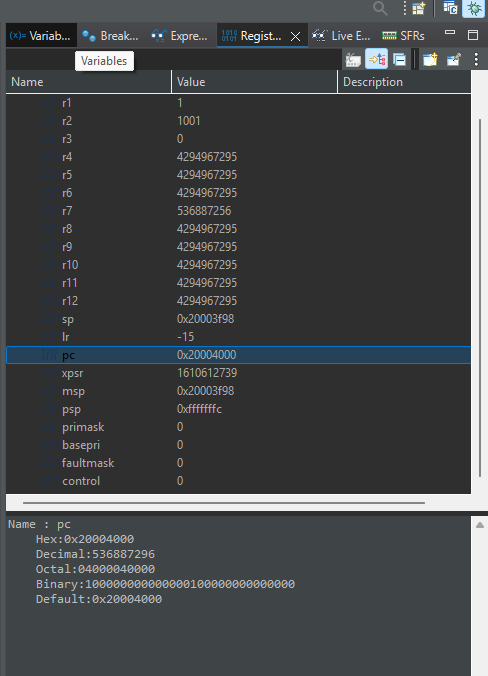Select the xpsr register row
Image resolution: width=488 pixels, height=676 pixels.
tap(238, 373)
